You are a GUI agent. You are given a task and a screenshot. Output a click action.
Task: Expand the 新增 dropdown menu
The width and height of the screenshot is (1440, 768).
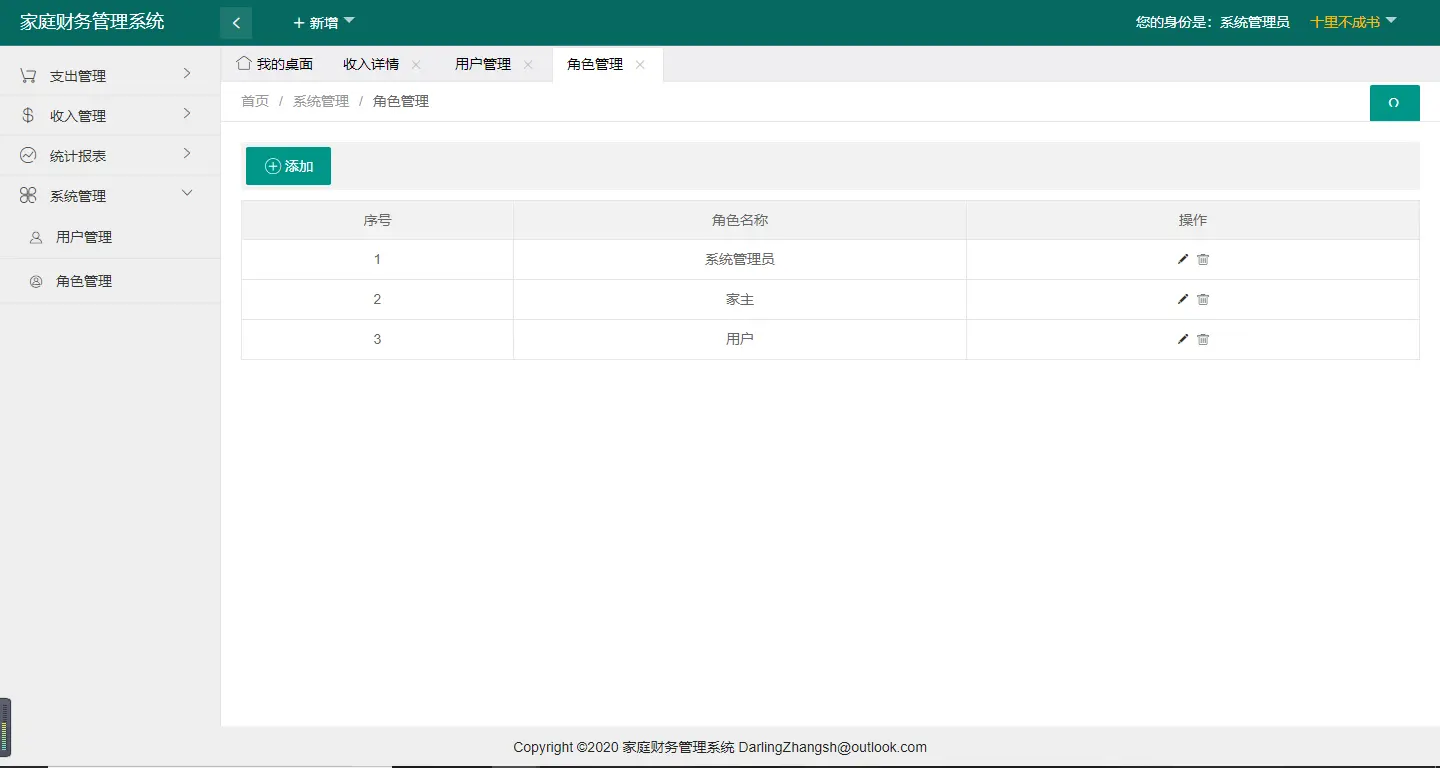tap(322, 21)
